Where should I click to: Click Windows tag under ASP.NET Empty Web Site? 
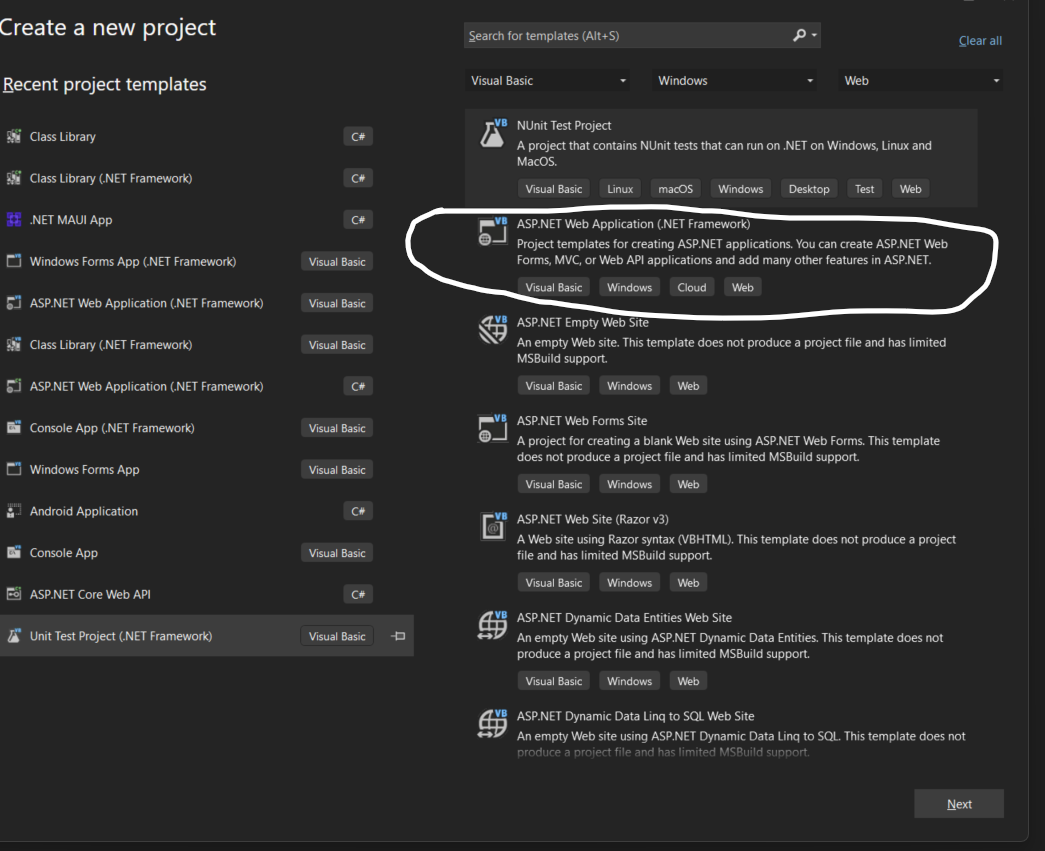click(629, 386)
